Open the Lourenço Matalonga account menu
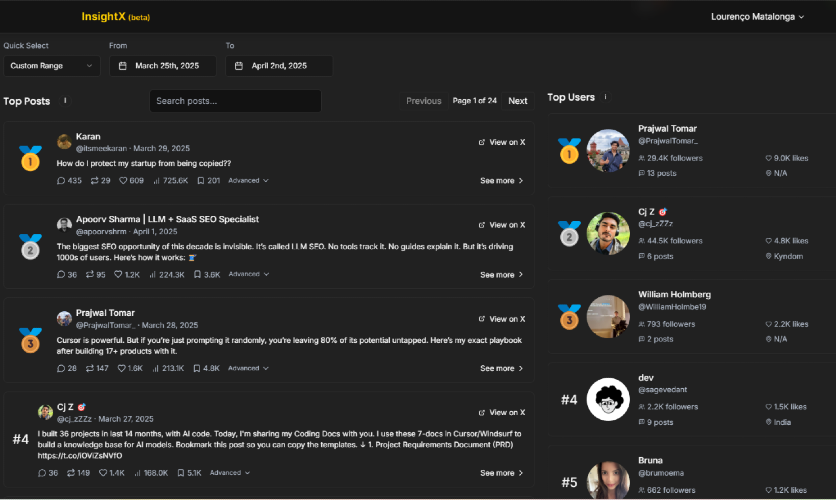This screenshot has width=836, height=500. pyautogui.click(x=757, y=17)
